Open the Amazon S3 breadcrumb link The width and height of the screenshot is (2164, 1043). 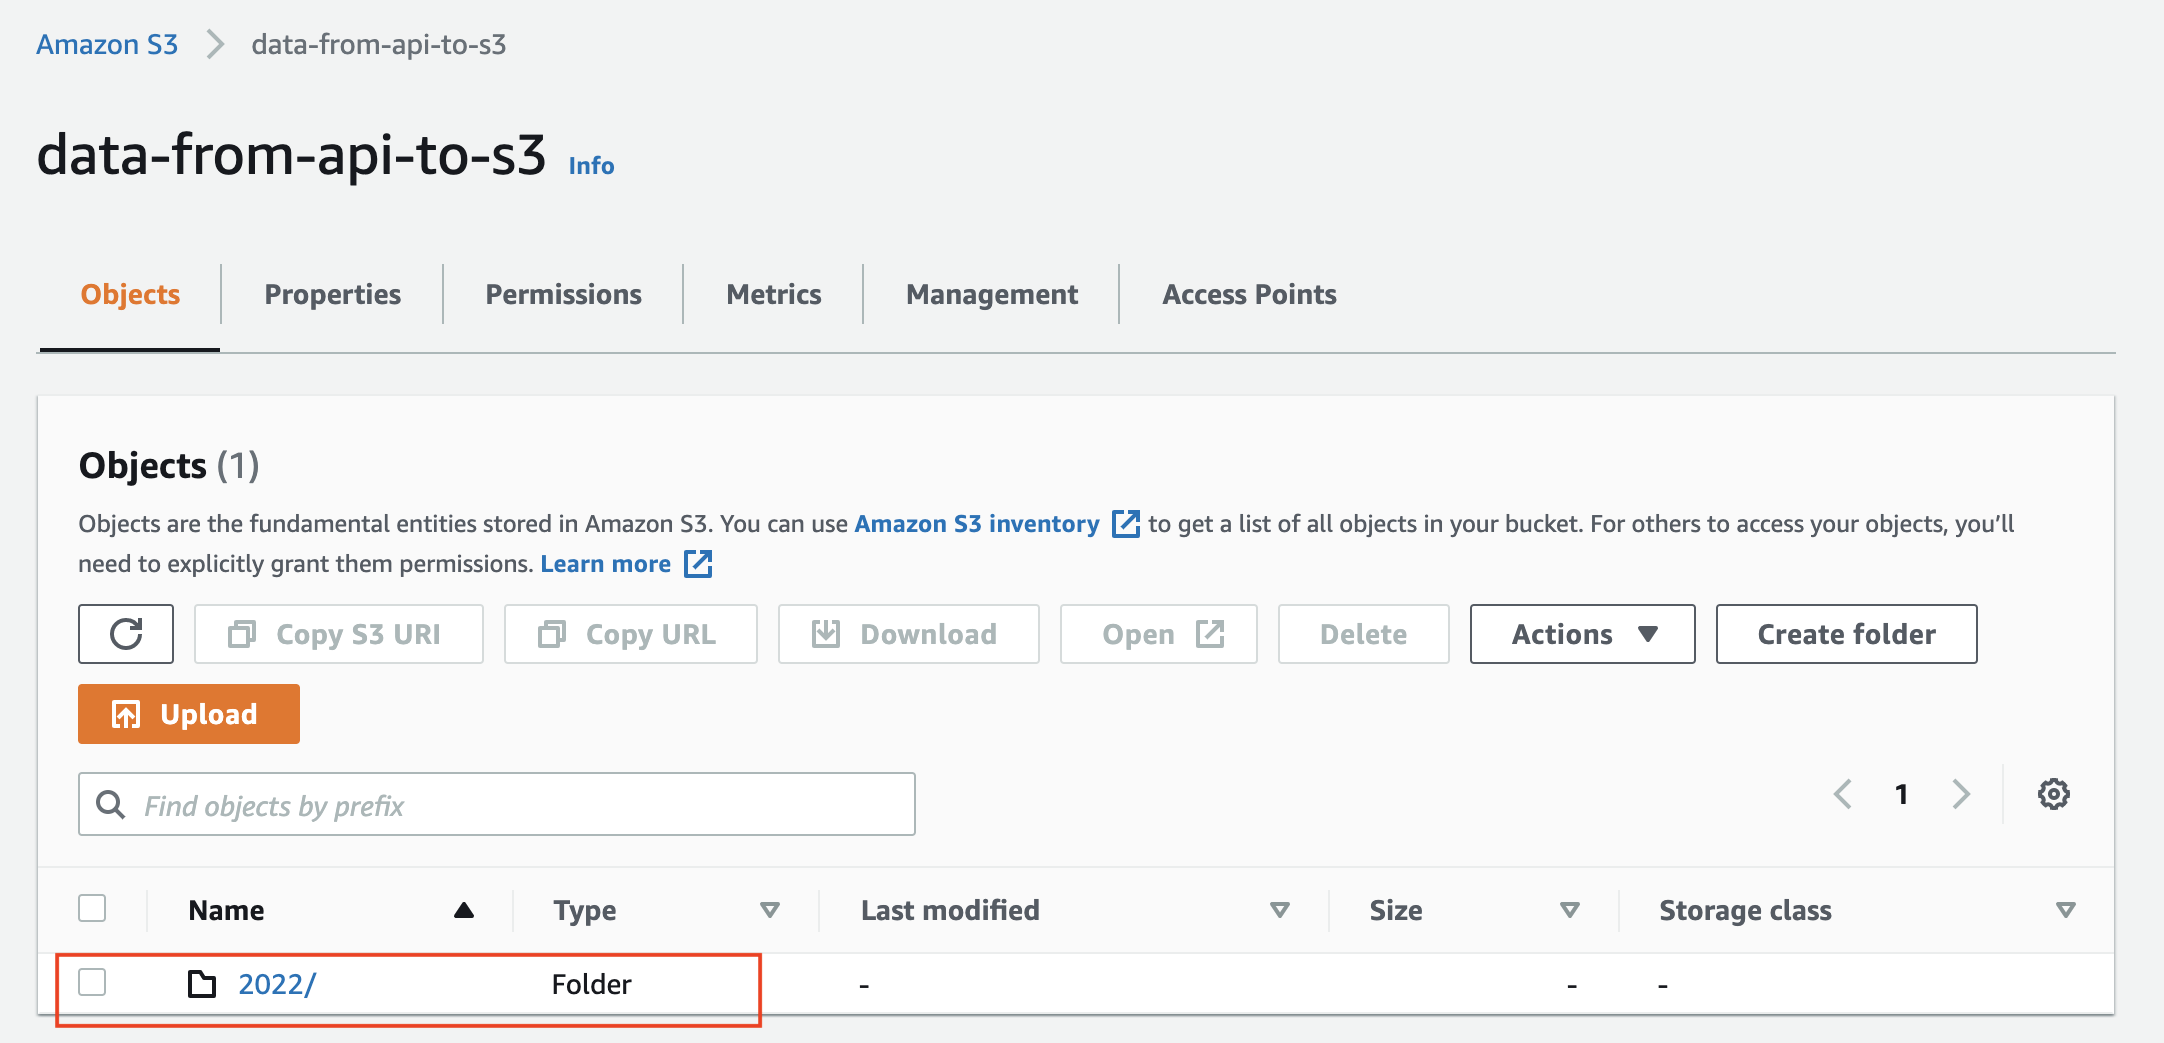coord(107,44)
